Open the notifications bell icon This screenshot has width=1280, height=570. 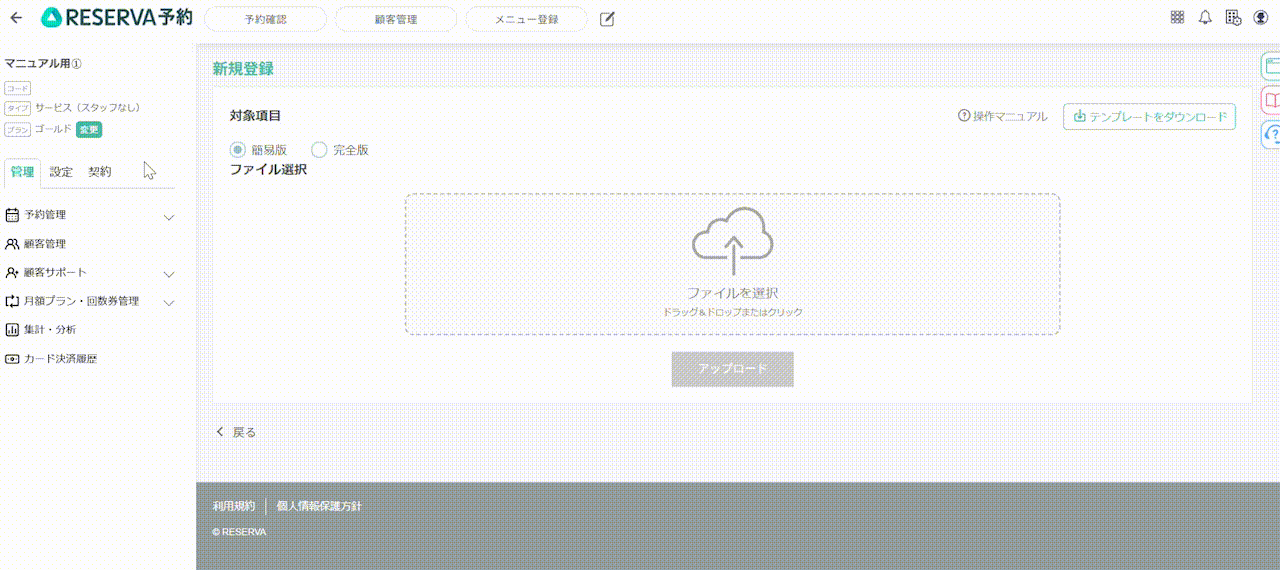point(1205,18)
